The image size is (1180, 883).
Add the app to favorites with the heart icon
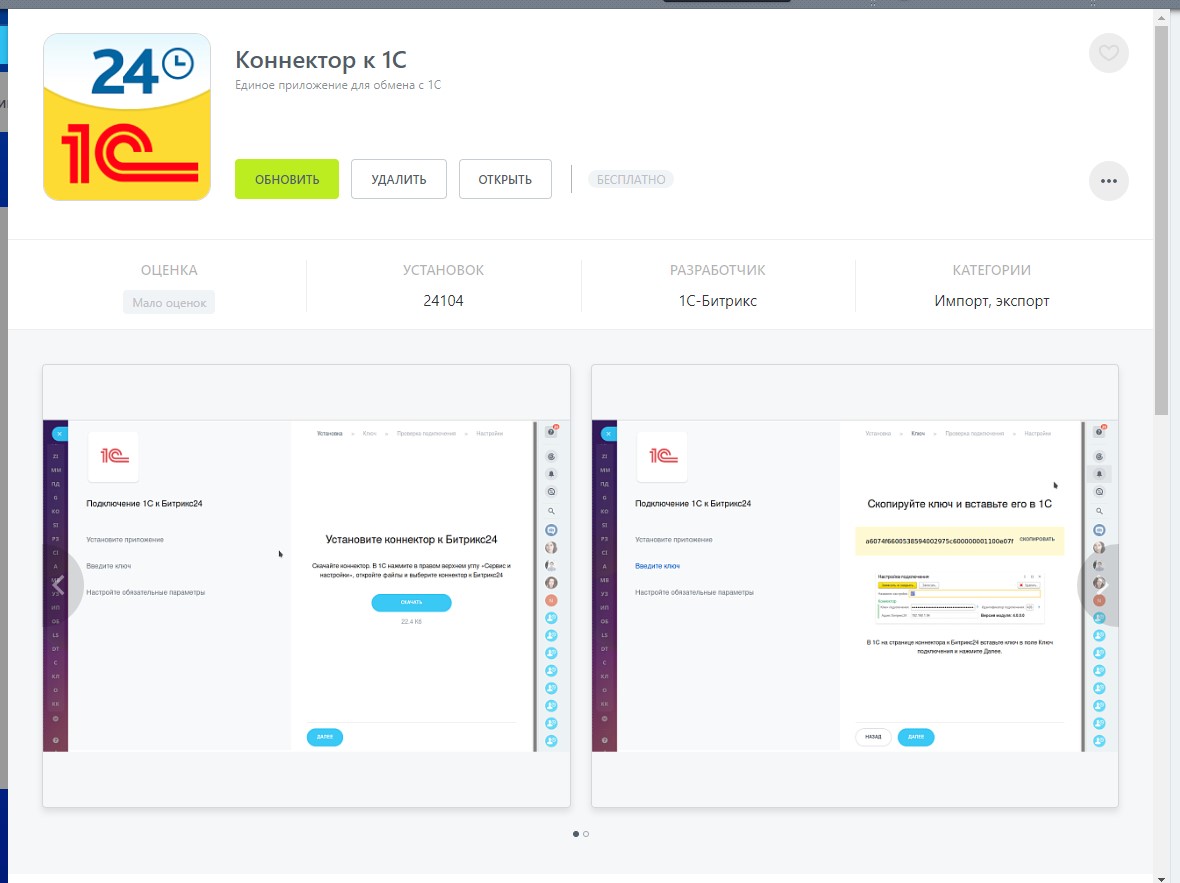tap(1109, 53)
